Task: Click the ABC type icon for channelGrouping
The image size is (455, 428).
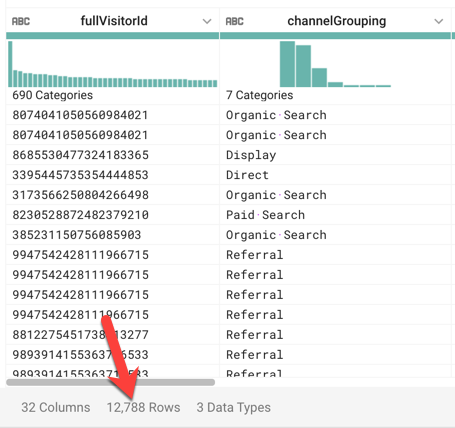Action: pos(234,21)
